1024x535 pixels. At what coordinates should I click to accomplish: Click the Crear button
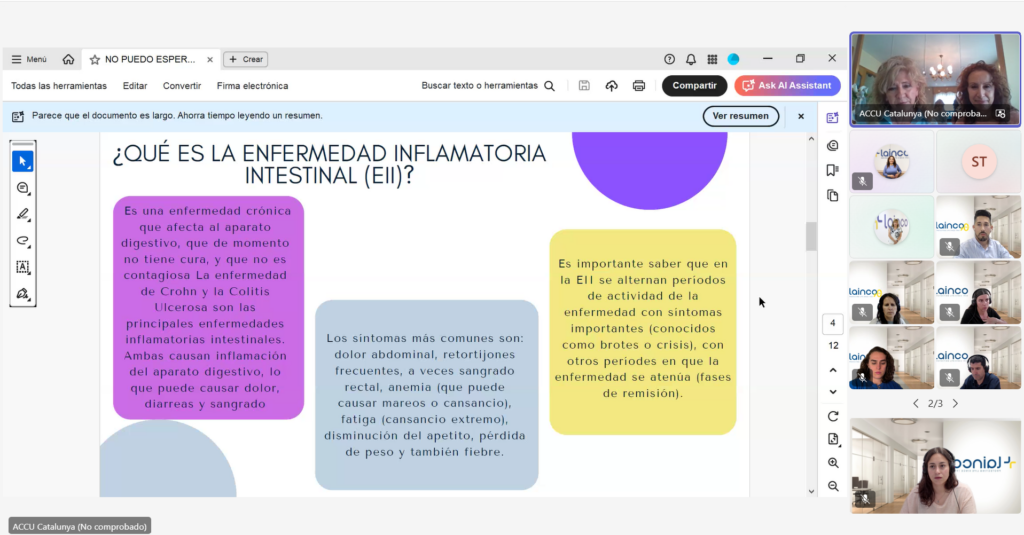pos(246,59)
